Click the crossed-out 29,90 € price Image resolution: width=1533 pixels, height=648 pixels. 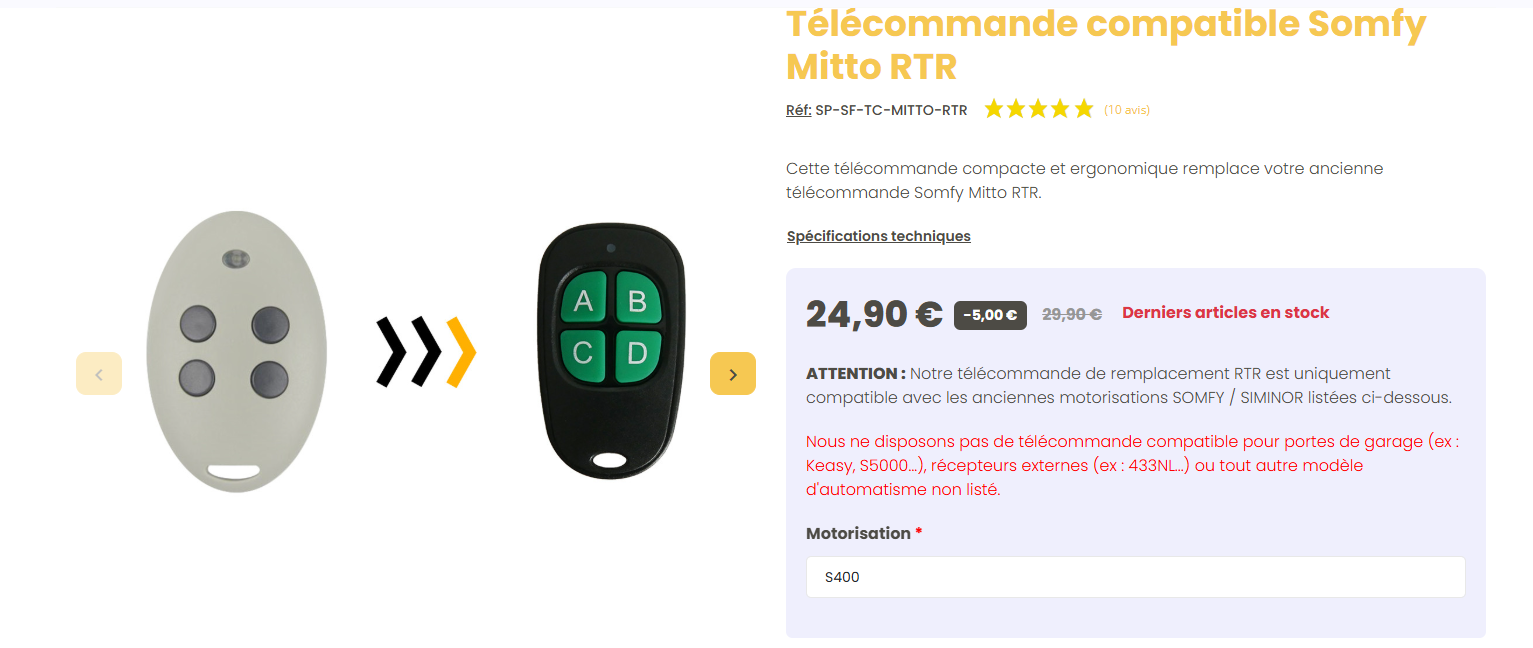tap(1071, 314)
